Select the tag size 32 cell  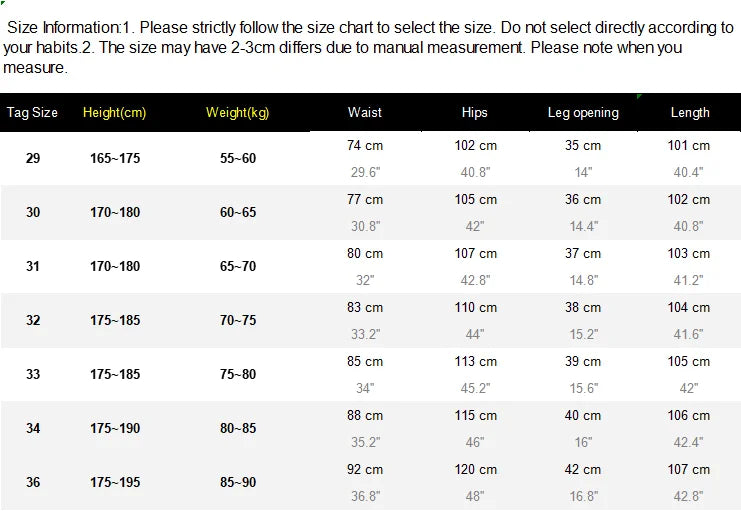click(33, 321)
